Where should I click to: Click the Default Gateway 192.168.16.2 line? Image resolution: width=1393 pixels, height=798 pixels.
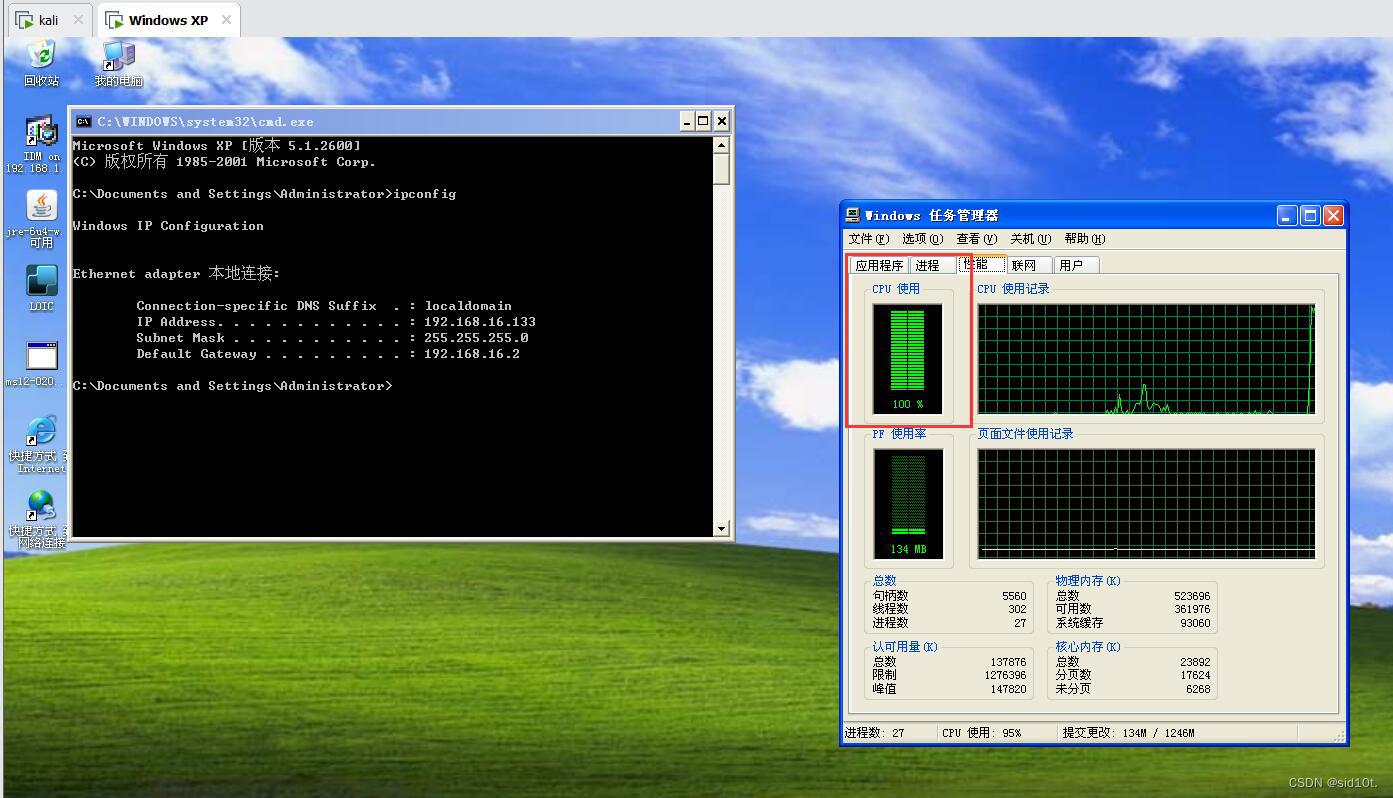(328, 354)
